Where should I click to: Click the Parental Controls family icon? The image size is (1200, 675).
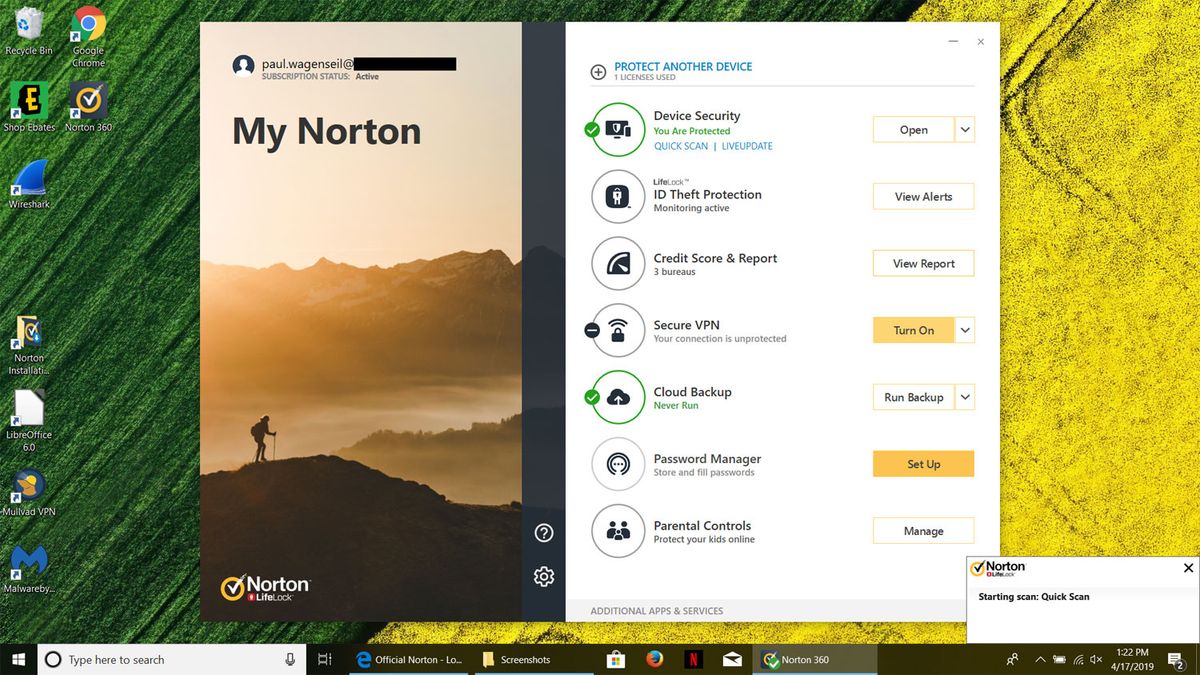pyautogui.click(x=618, y=531)
